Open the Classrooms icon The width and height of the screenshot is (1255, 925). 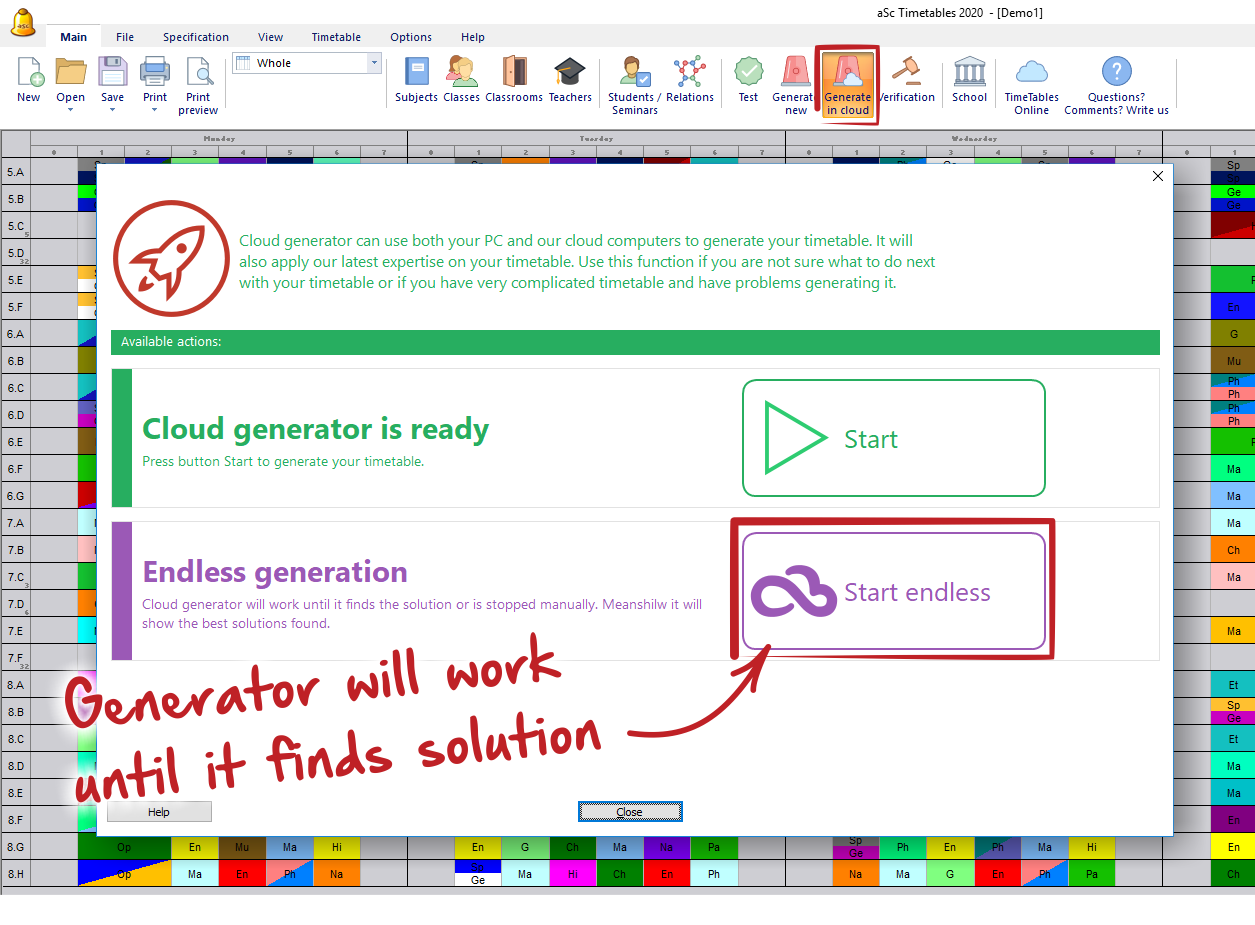[x=514, y=73]
